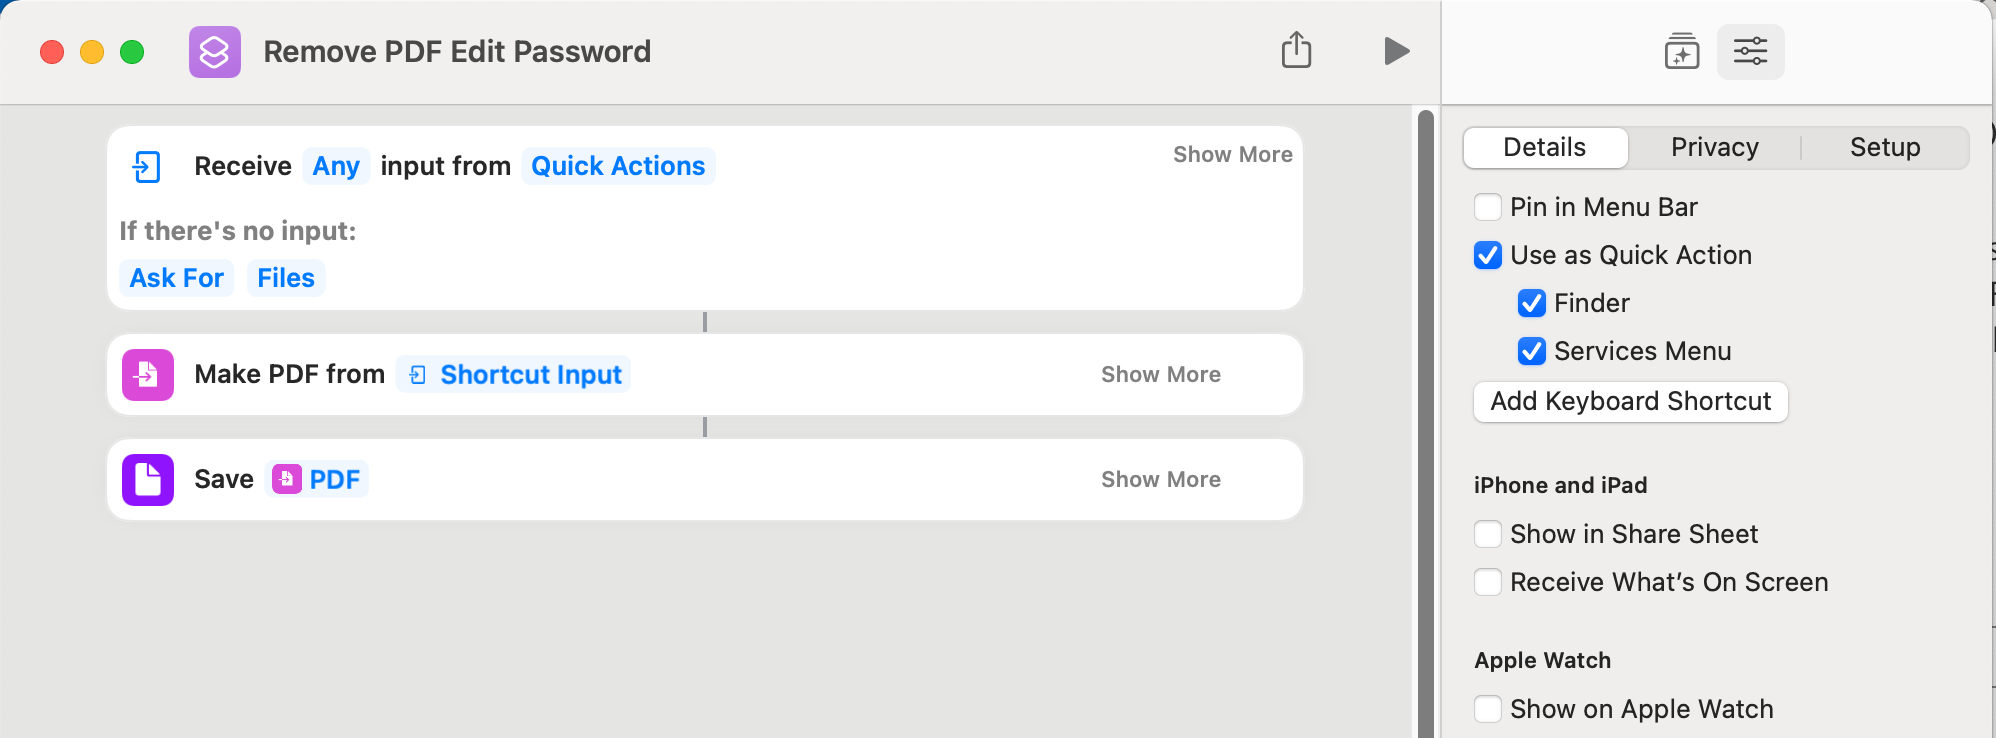Uncheck Use as Quick Action
Viewport: 1996px width, 738px height.
[1488, 255]
